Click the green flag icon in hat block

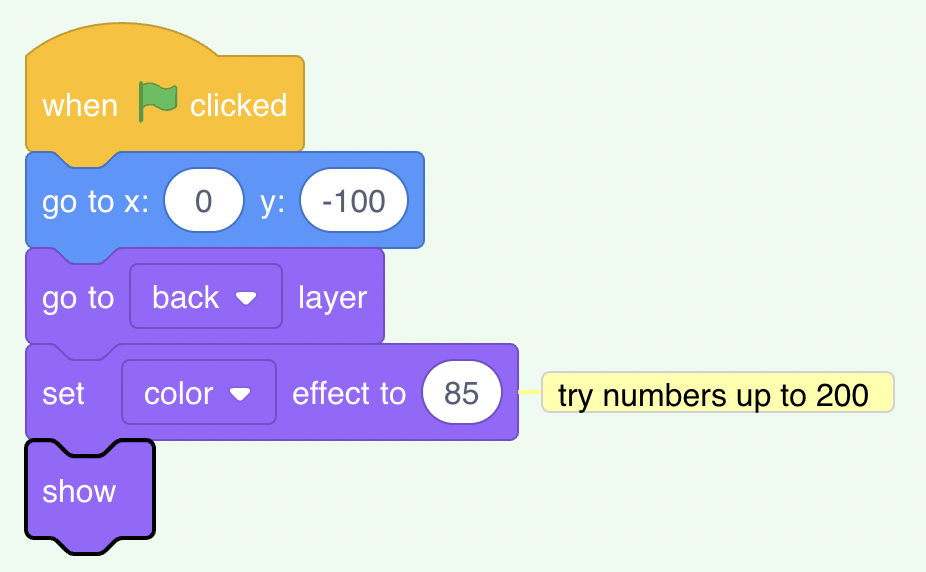click(x=157, y=102)
